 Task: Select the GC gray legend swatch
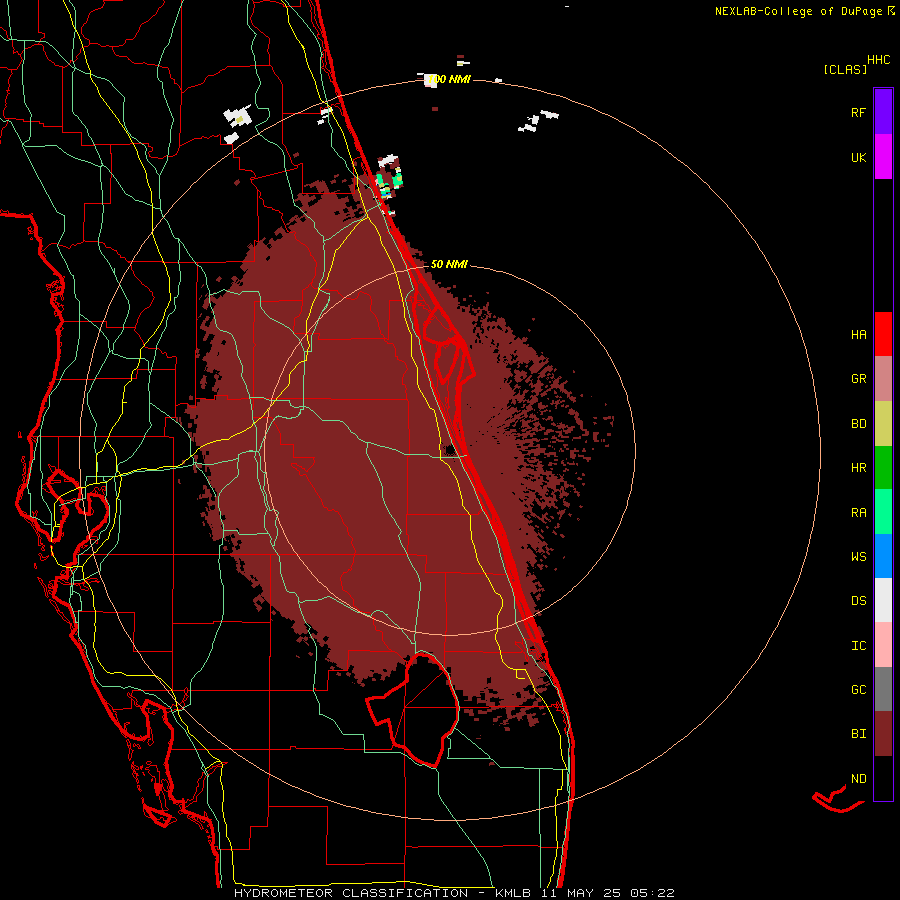pos(883,689)
